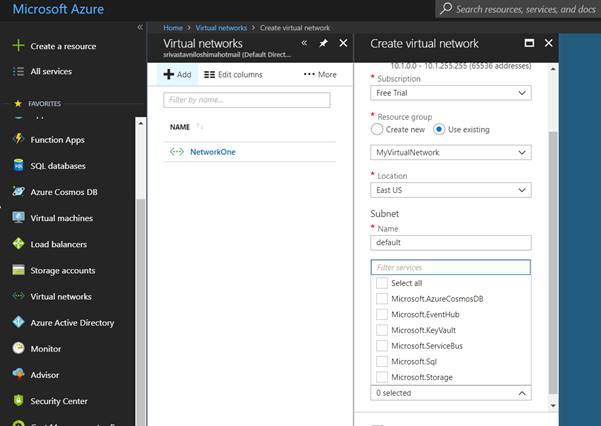The image size is (601, 426).
Task: Open the Virtual machines monitor icon
Action: (x=18, y=217)
